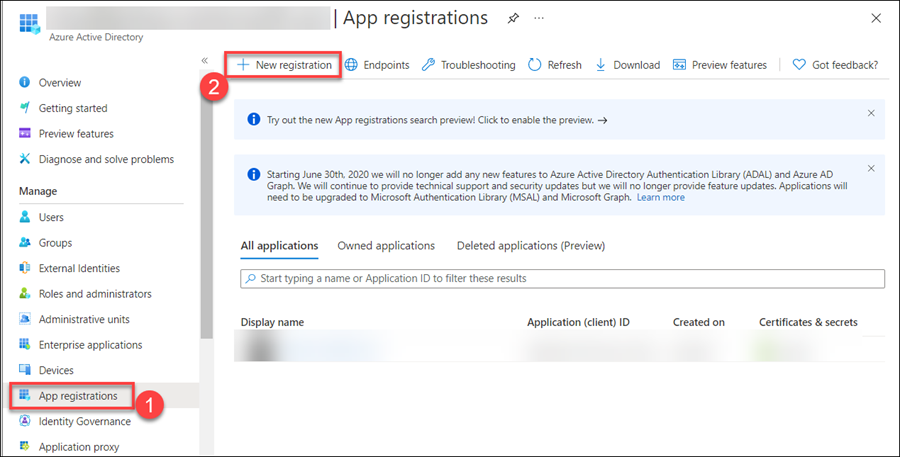Click the search preview banner arrow

pos(602,121)
